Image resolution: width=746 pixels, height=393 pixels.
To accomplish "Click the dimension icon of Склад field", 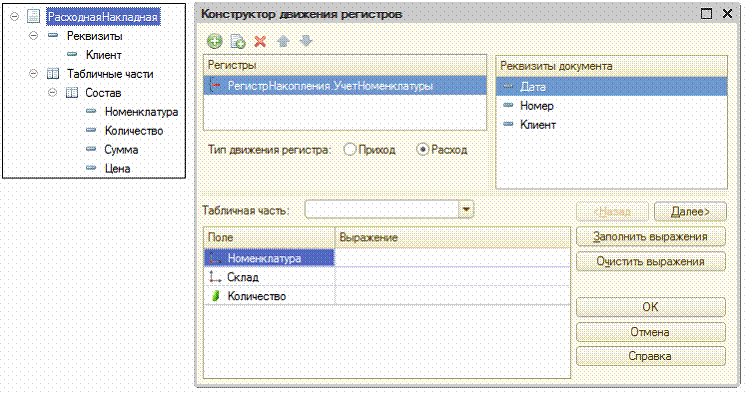I will pyautogui.click(x=216, y=277).
